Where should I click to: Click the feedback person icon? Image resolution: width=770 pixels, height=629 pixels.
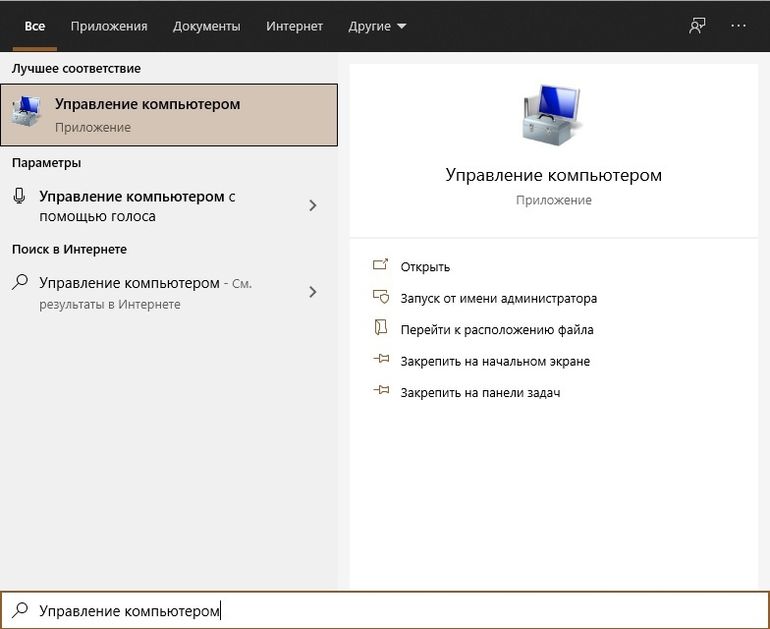tap(697, 26)
